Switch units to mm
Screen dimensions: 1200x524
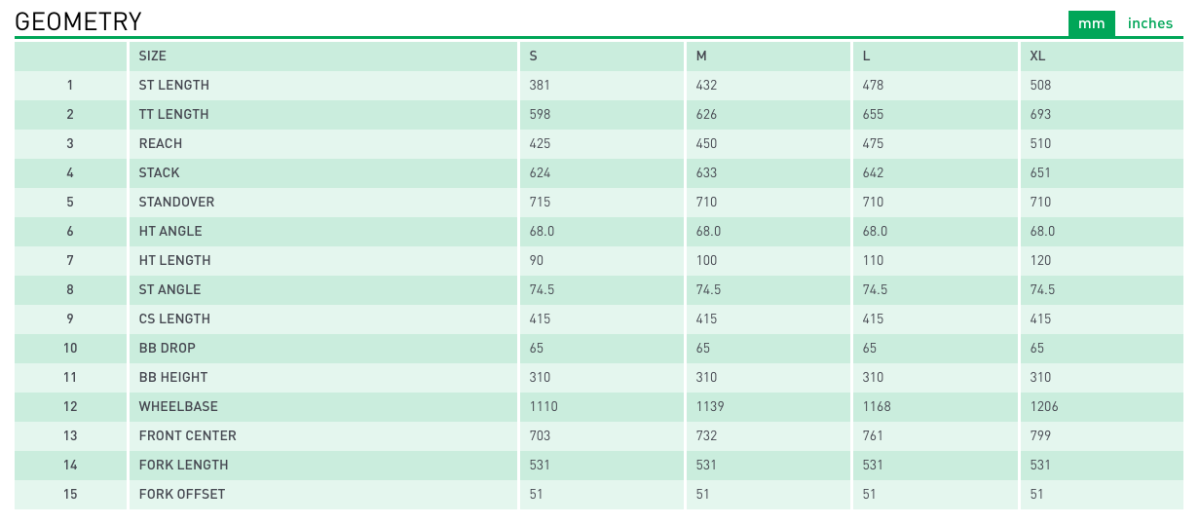(1091, 23)
